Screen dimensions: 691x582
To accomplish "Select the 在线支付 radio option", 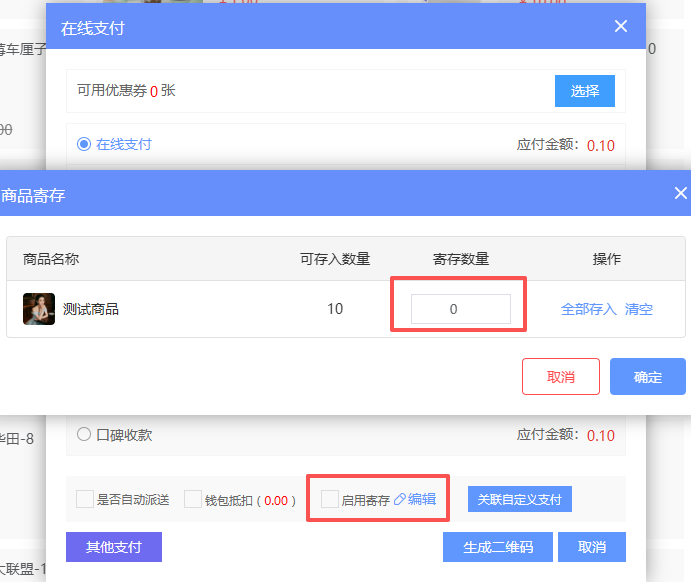I will [84, 144].
